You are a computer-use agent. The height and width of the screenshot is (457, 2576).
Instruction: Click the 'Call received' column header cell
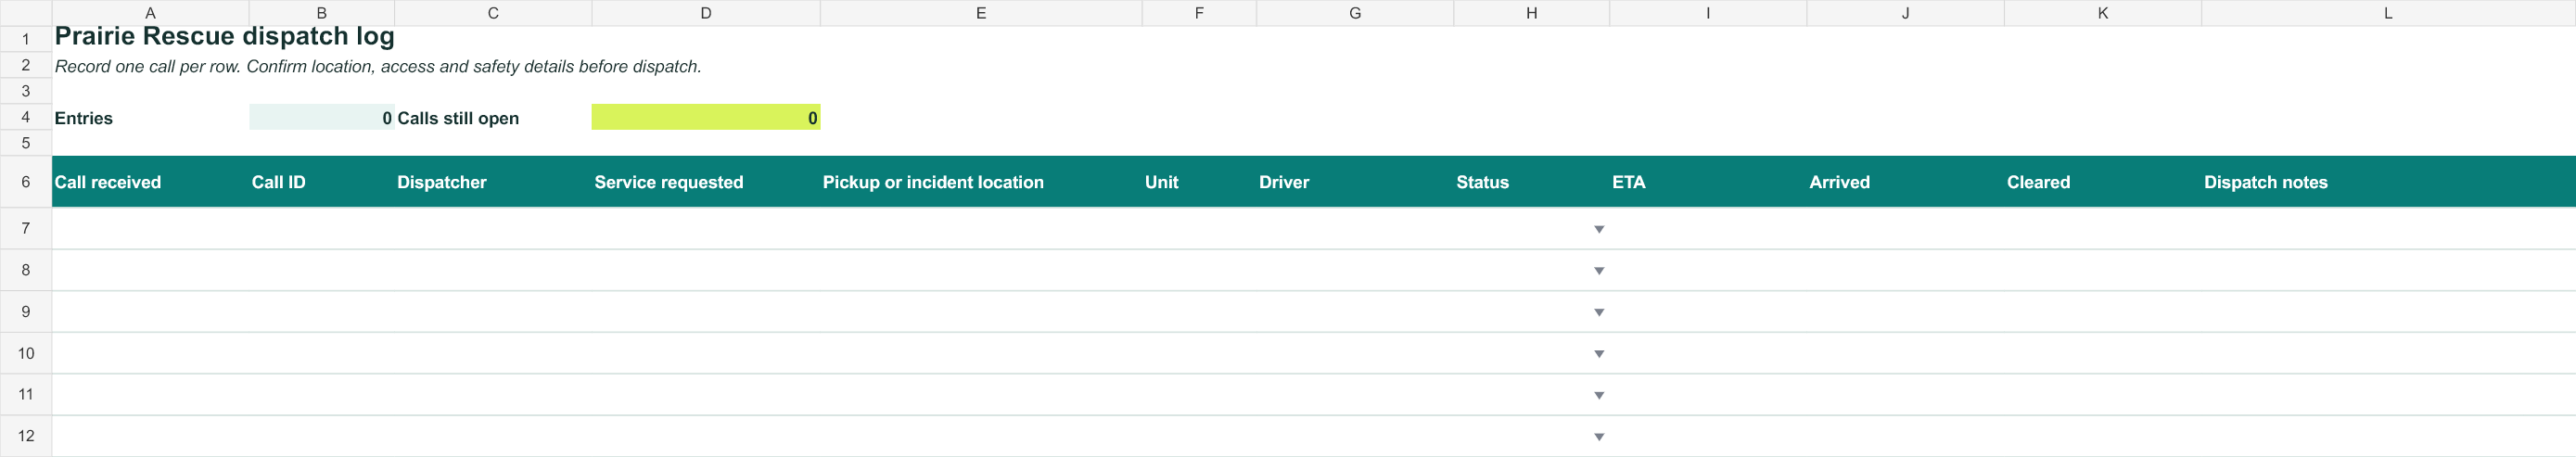[x=150, y=182]
